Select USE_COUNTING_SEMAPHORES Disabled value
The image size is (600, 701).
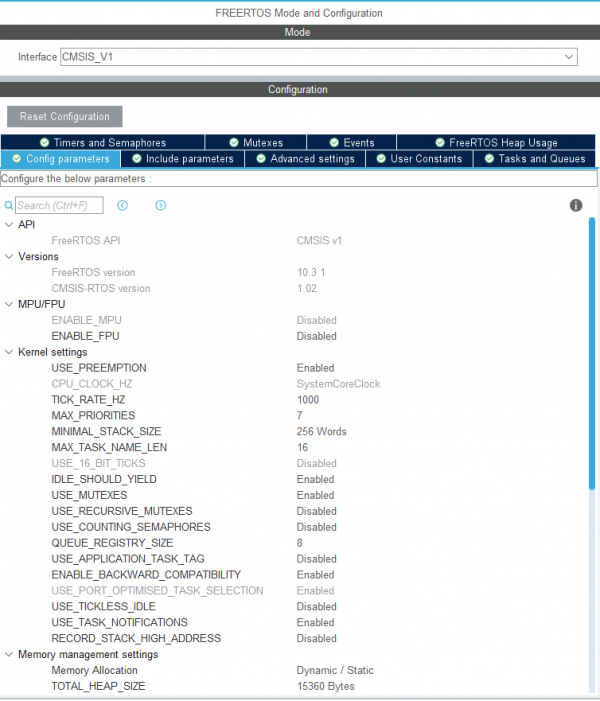click(317, 527)
